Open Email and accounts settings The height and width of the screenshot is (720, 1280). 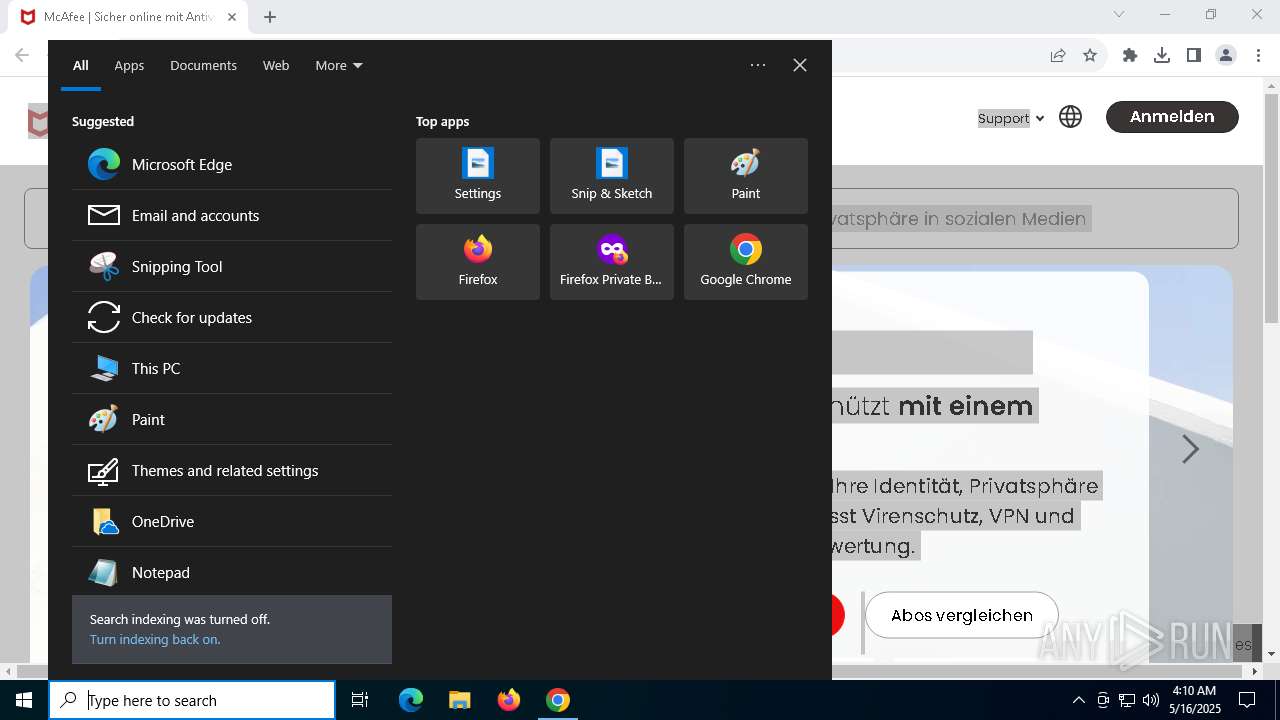(232, 215)
